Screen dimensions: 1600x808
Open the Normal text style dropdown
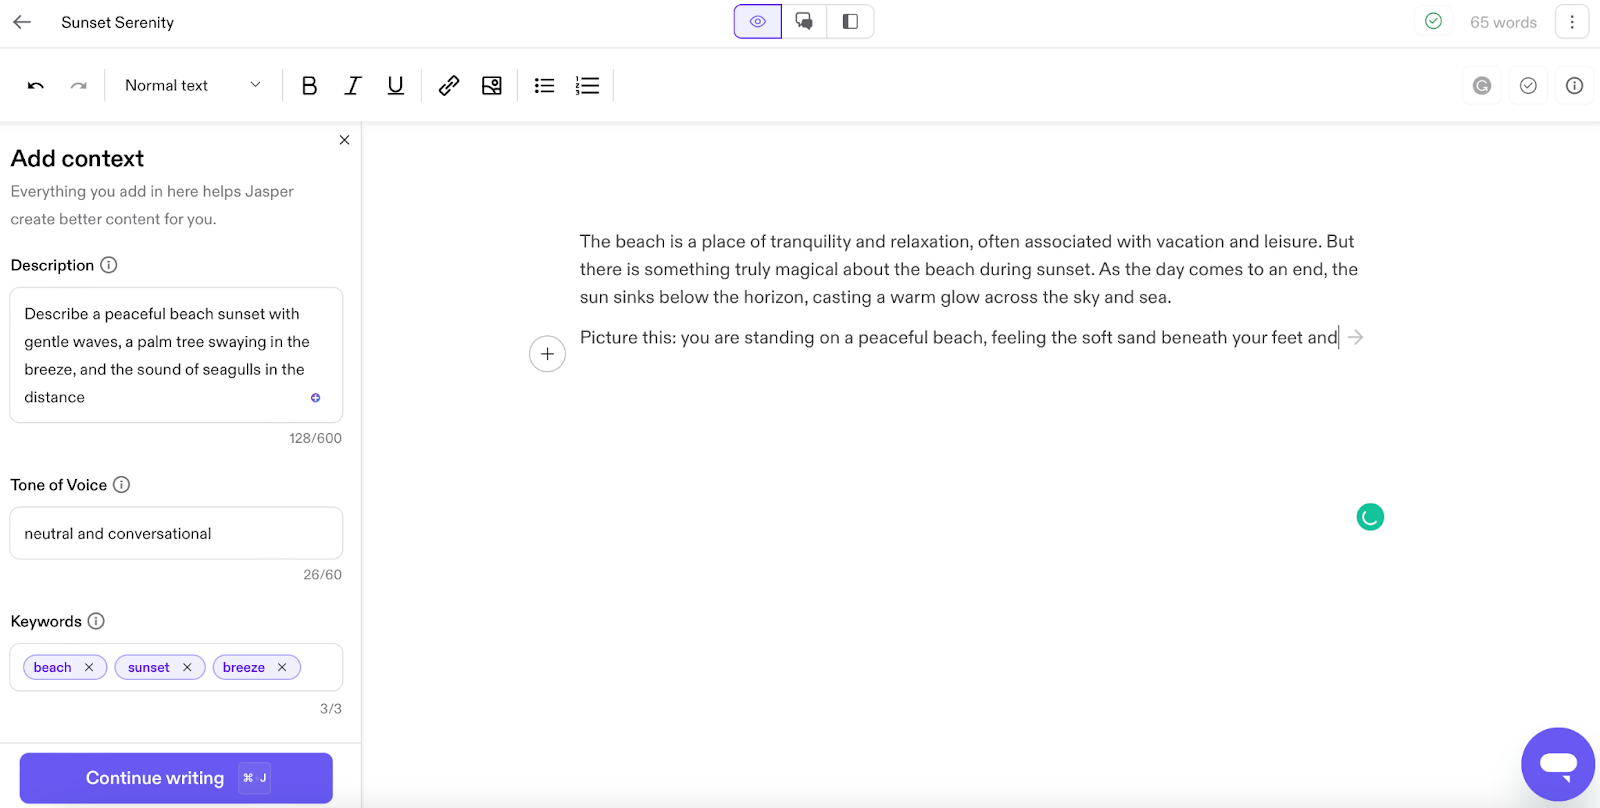pos(192,86)
